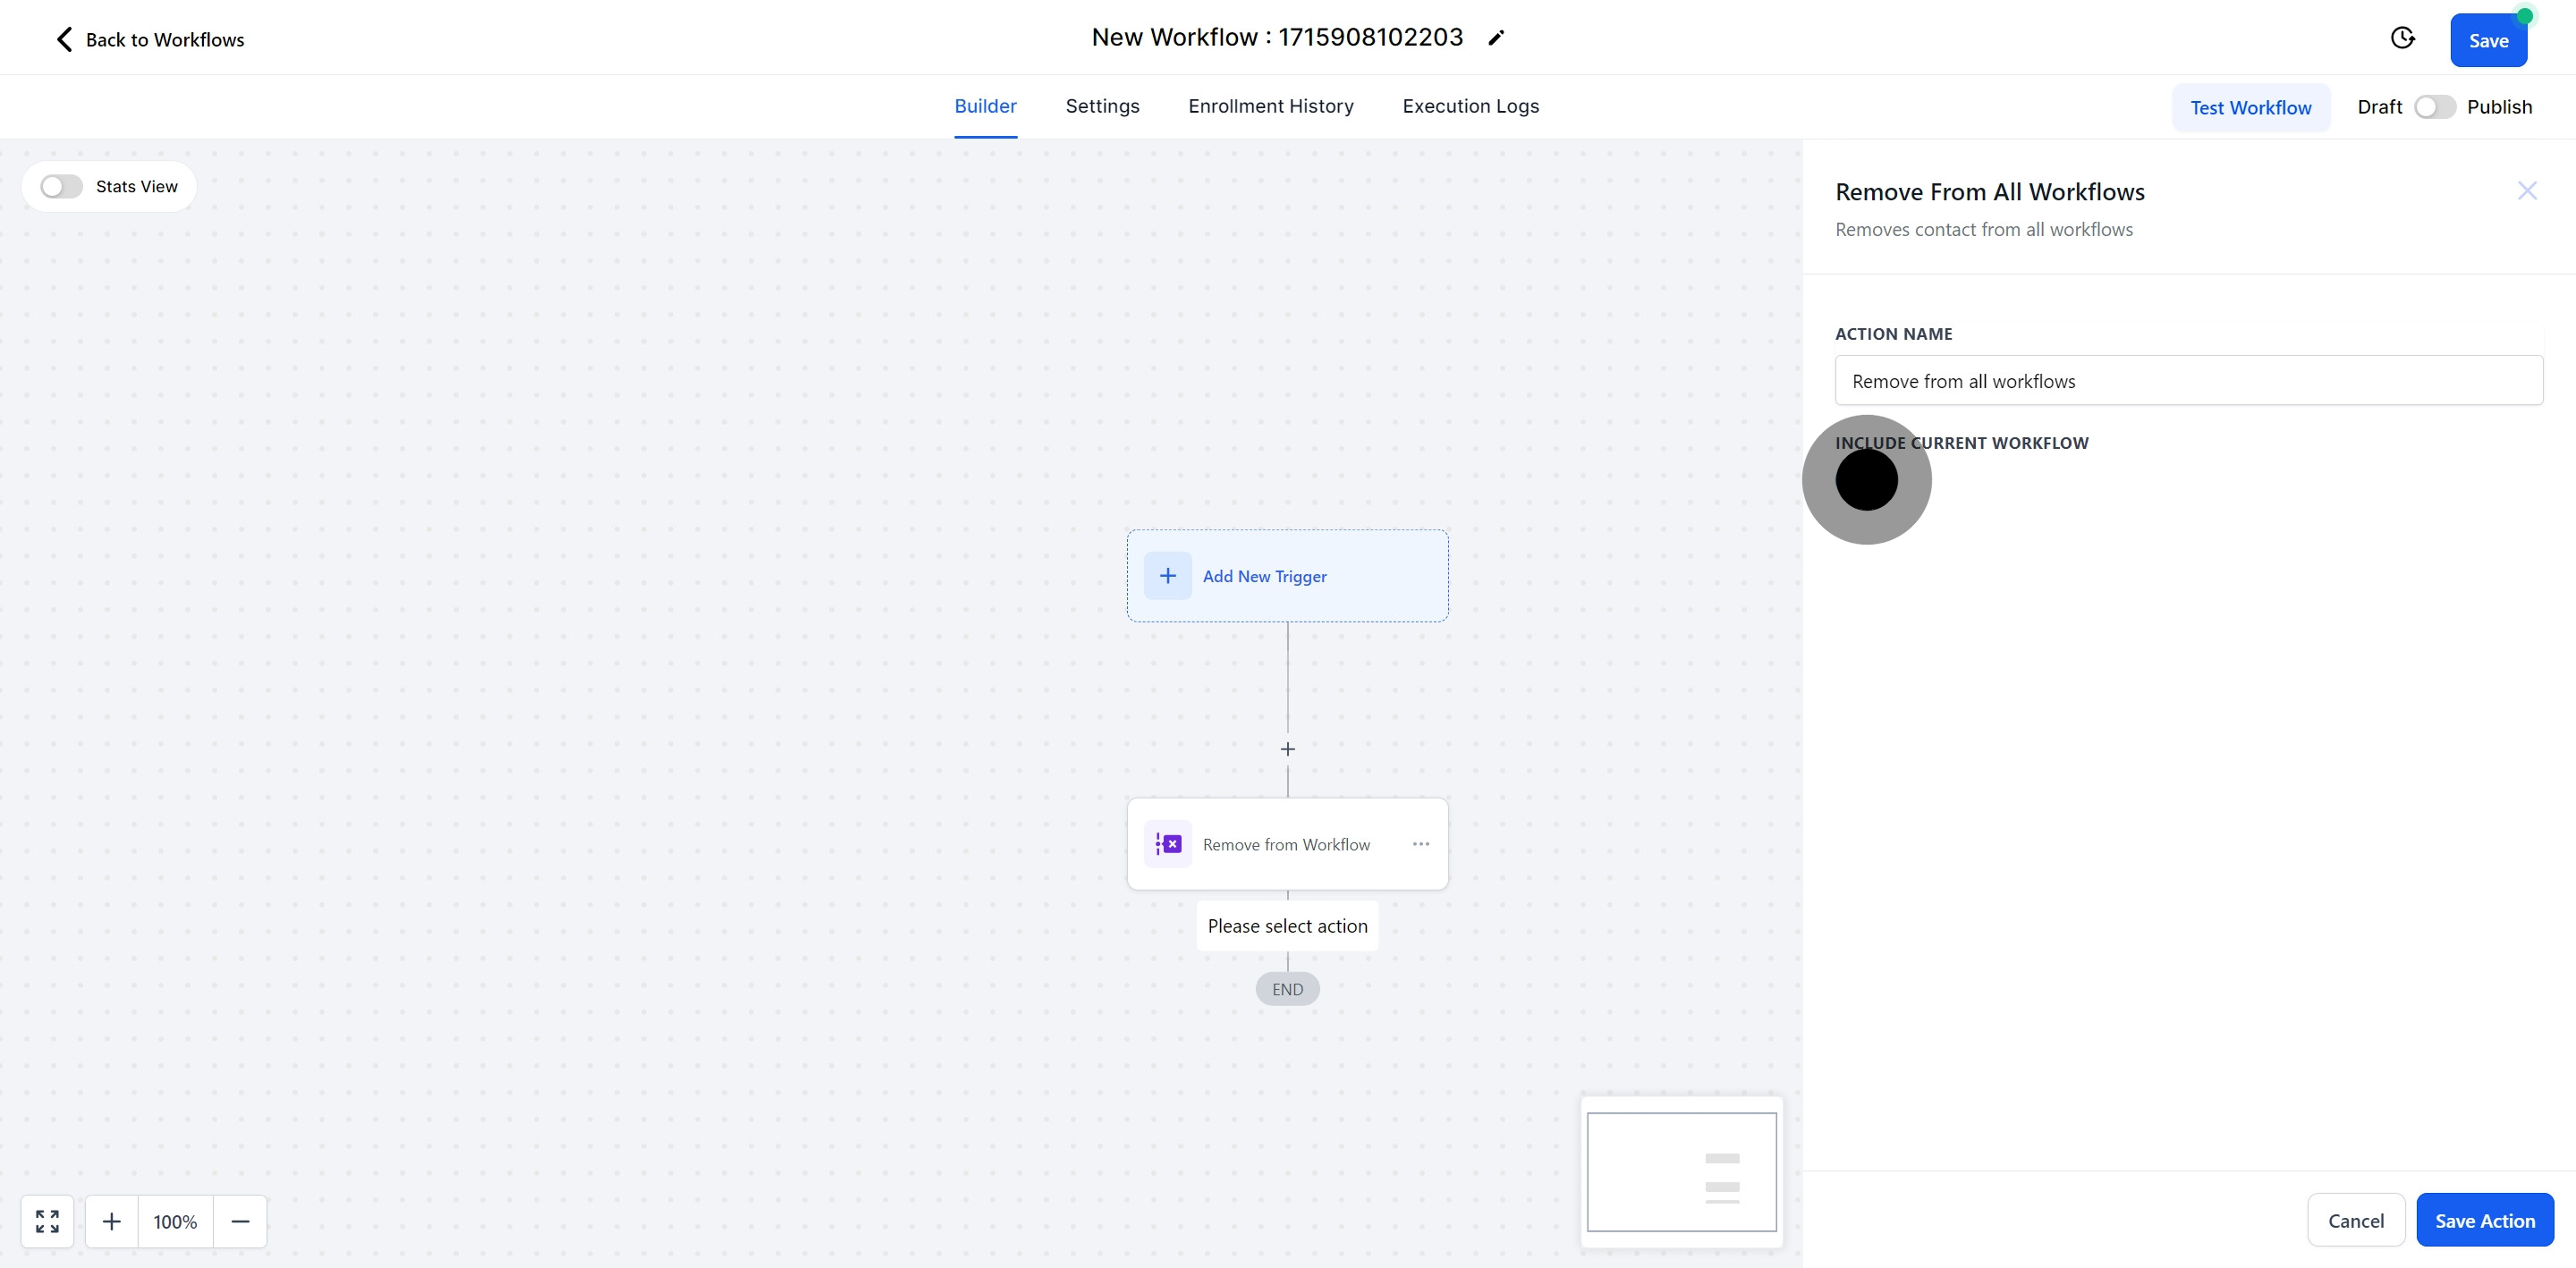This screenshot has height=1268, width=2576.
Task: Click the Test Workflow button
Action: 2250,108
